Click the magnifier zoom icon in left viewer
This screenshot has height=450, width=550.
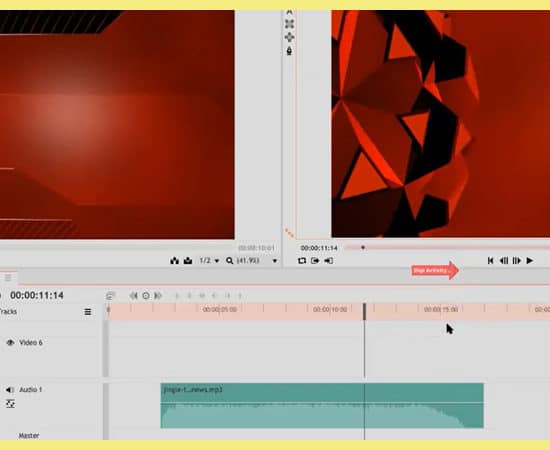click(229, 261)
